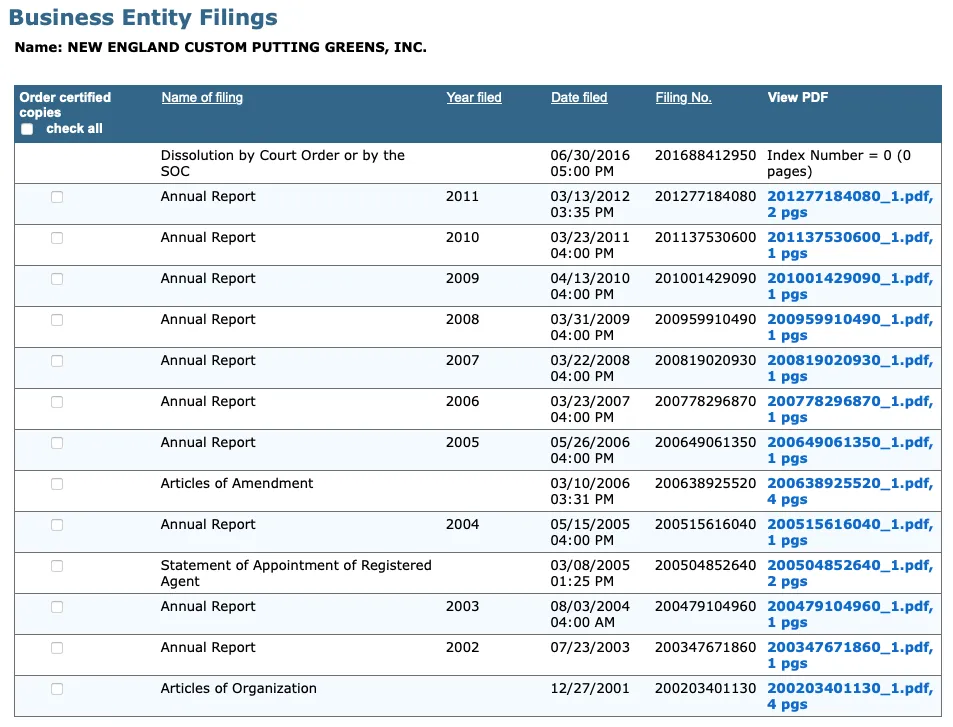
Task: Sort table by Date filed
Action: [x=579, y=97]
